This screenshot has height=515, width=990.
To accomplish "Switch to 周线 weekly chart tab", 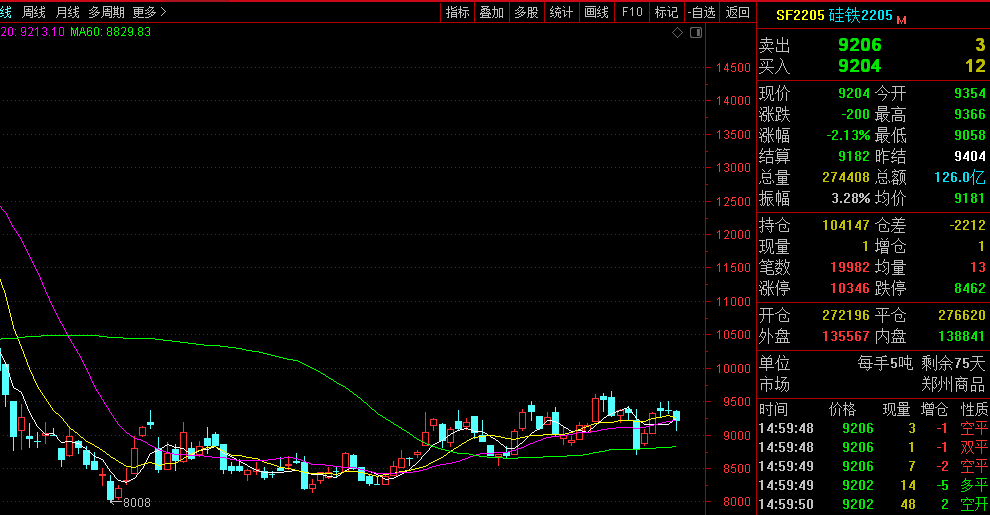I will pyautogui.click(x=34, y=12).
